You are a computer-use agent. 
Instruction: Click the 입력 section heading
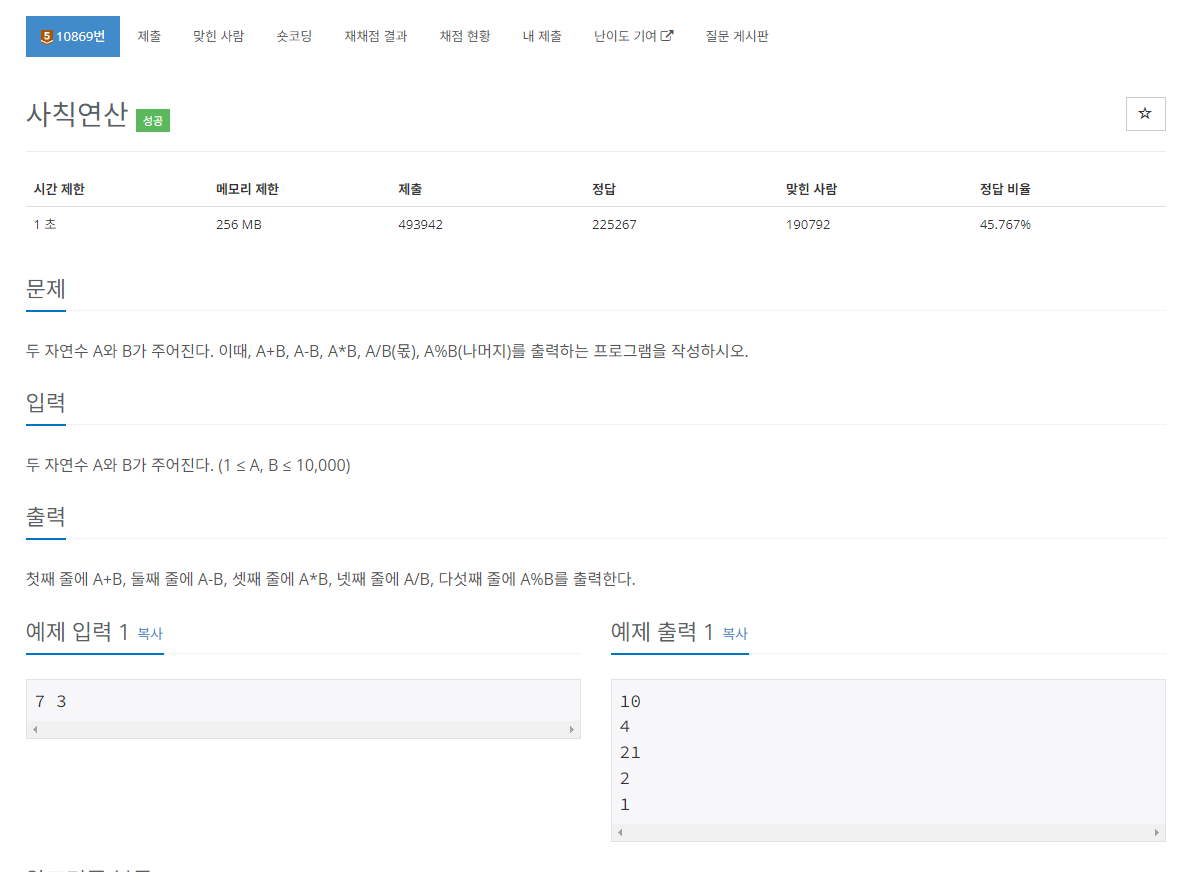click(45, 403)
